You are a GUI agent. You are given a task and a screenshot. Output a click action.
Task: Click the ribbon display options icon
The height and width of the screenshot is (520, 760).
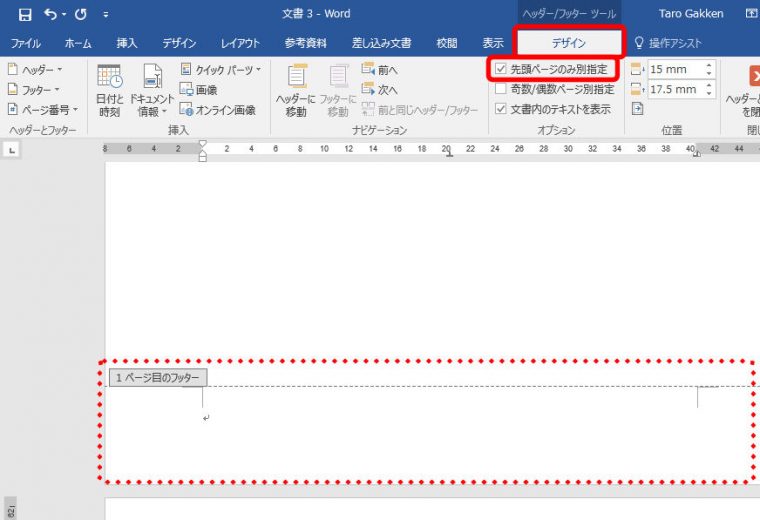pyautogui.click(x=751, y=14)
